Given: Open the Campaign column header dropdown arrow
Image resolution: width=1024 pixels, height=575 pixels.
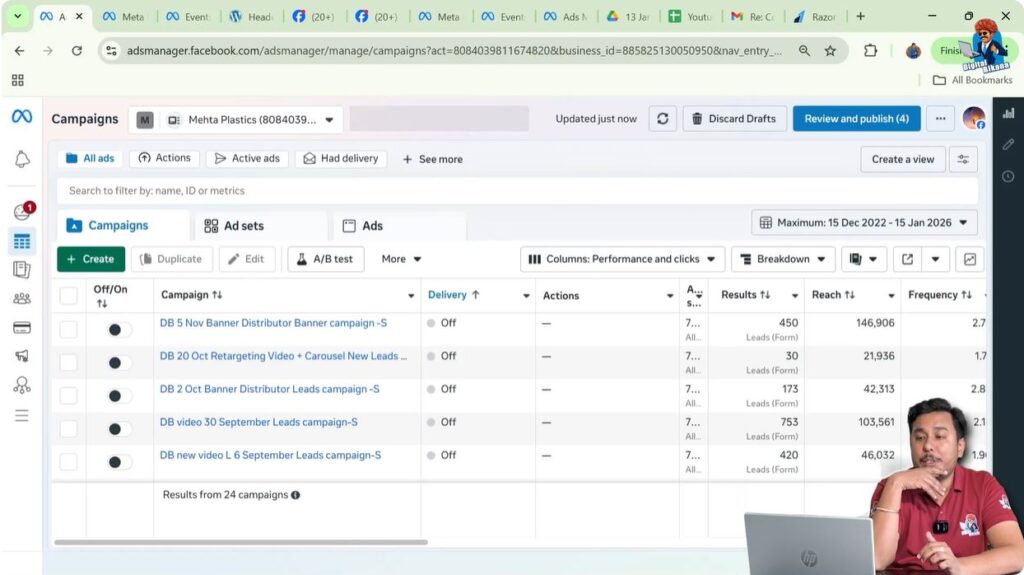Looking at the screenshot, I should (x=411, y=295).
